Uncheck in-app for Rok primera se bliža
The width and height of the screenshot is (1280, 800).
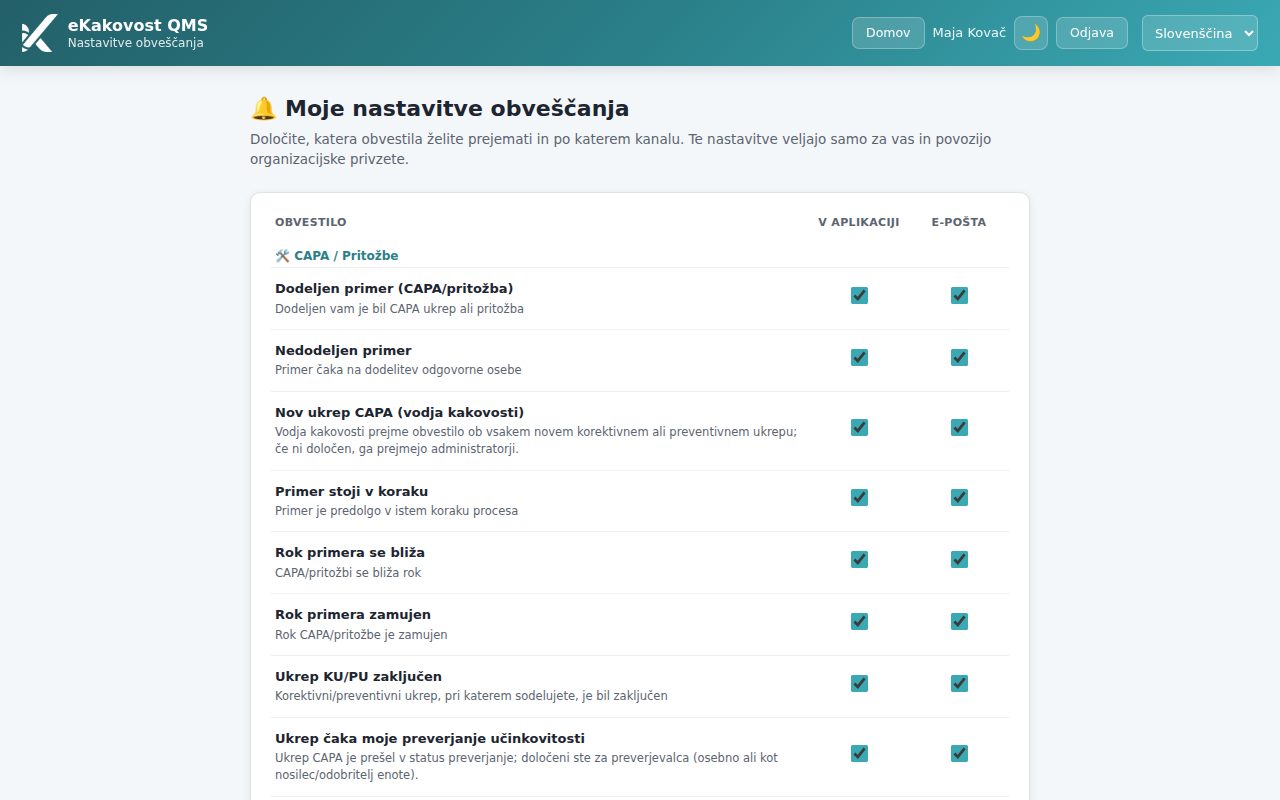(x=859, y=559)
